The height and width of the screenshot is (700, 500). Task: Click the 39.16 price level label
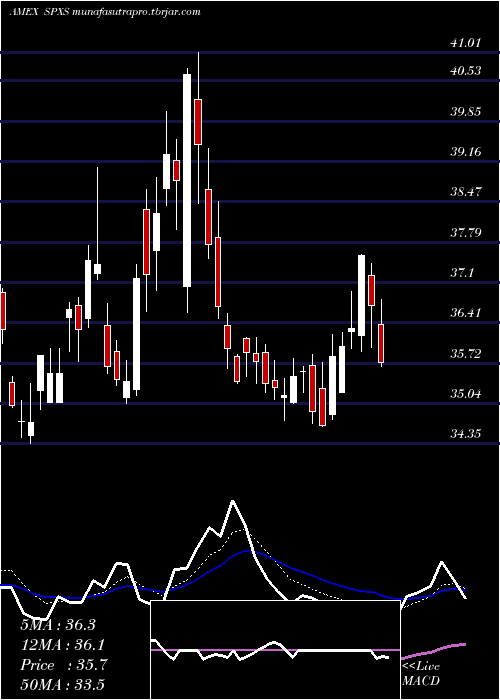point(466,152)
